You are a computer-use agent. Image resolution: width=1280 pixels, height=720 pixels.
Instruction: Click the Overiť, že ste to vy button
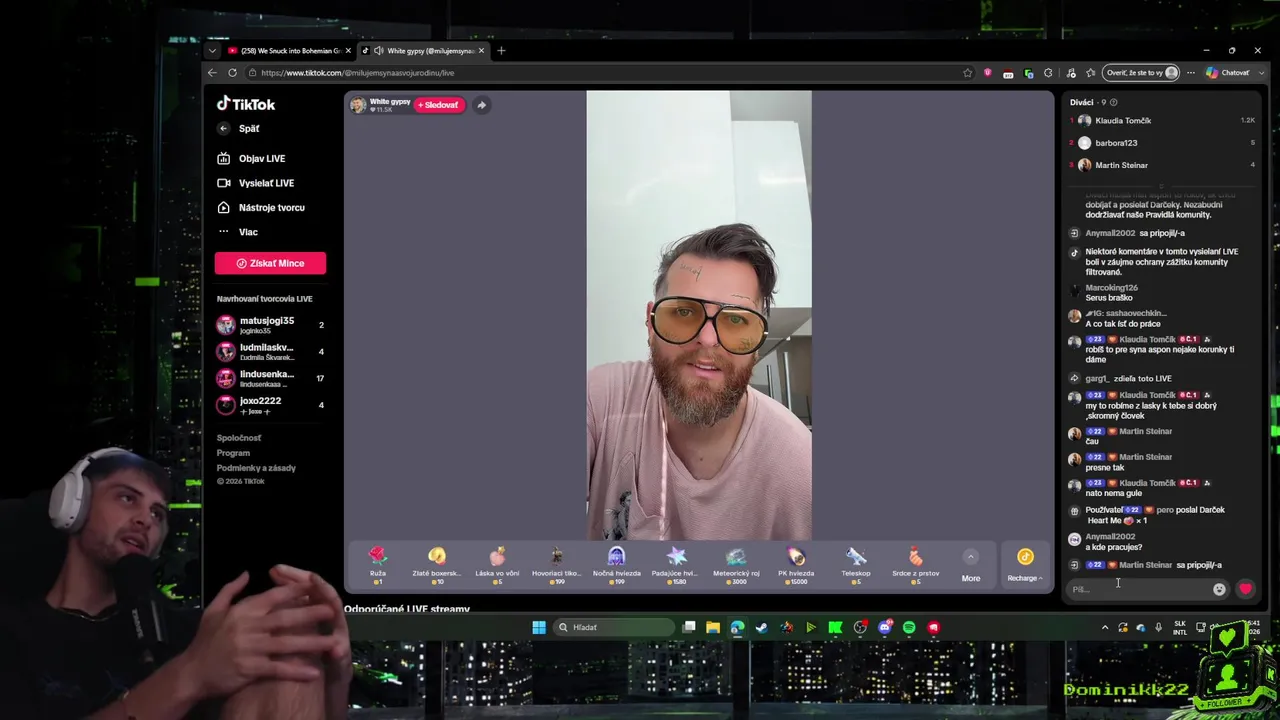click(x=1141, y=73)
